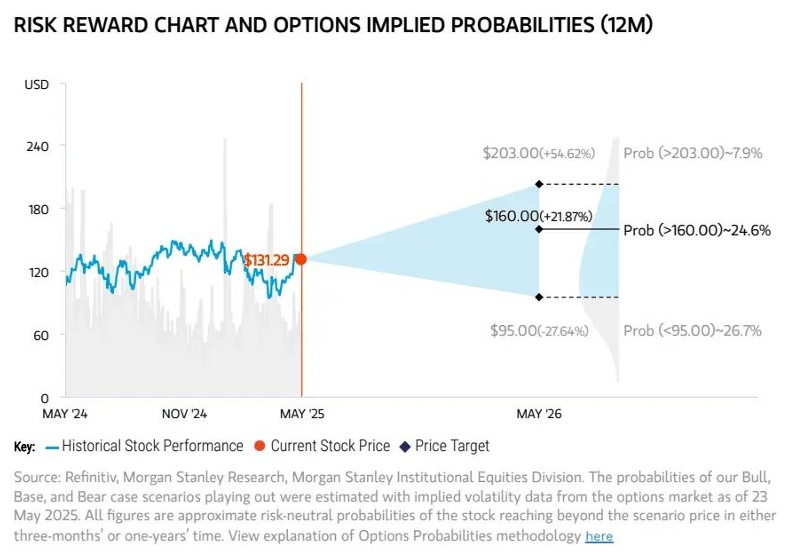This screenshot has width=804, height=552.
Task: Click the Current Stock Price legend dot
Action: (x=260, y=446)
